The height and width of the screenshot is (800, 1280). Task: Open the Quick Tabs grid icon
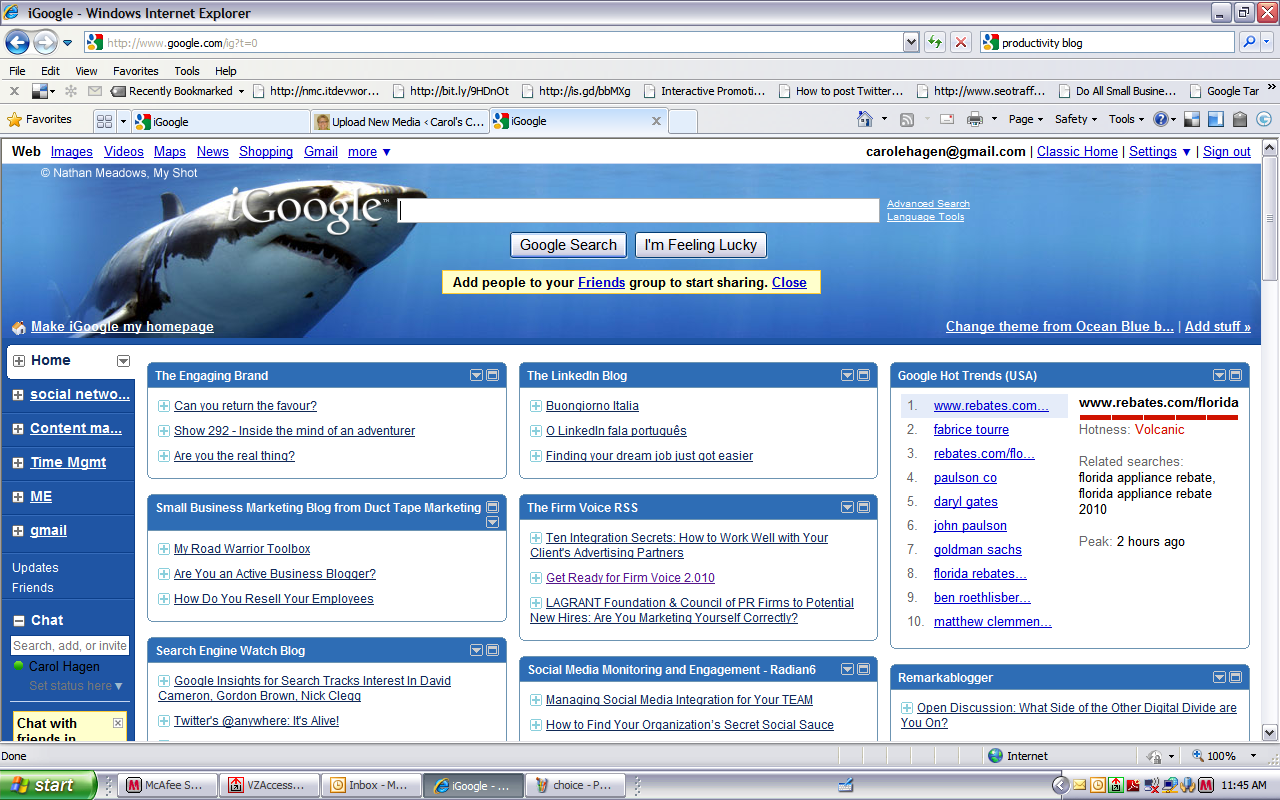104,121
